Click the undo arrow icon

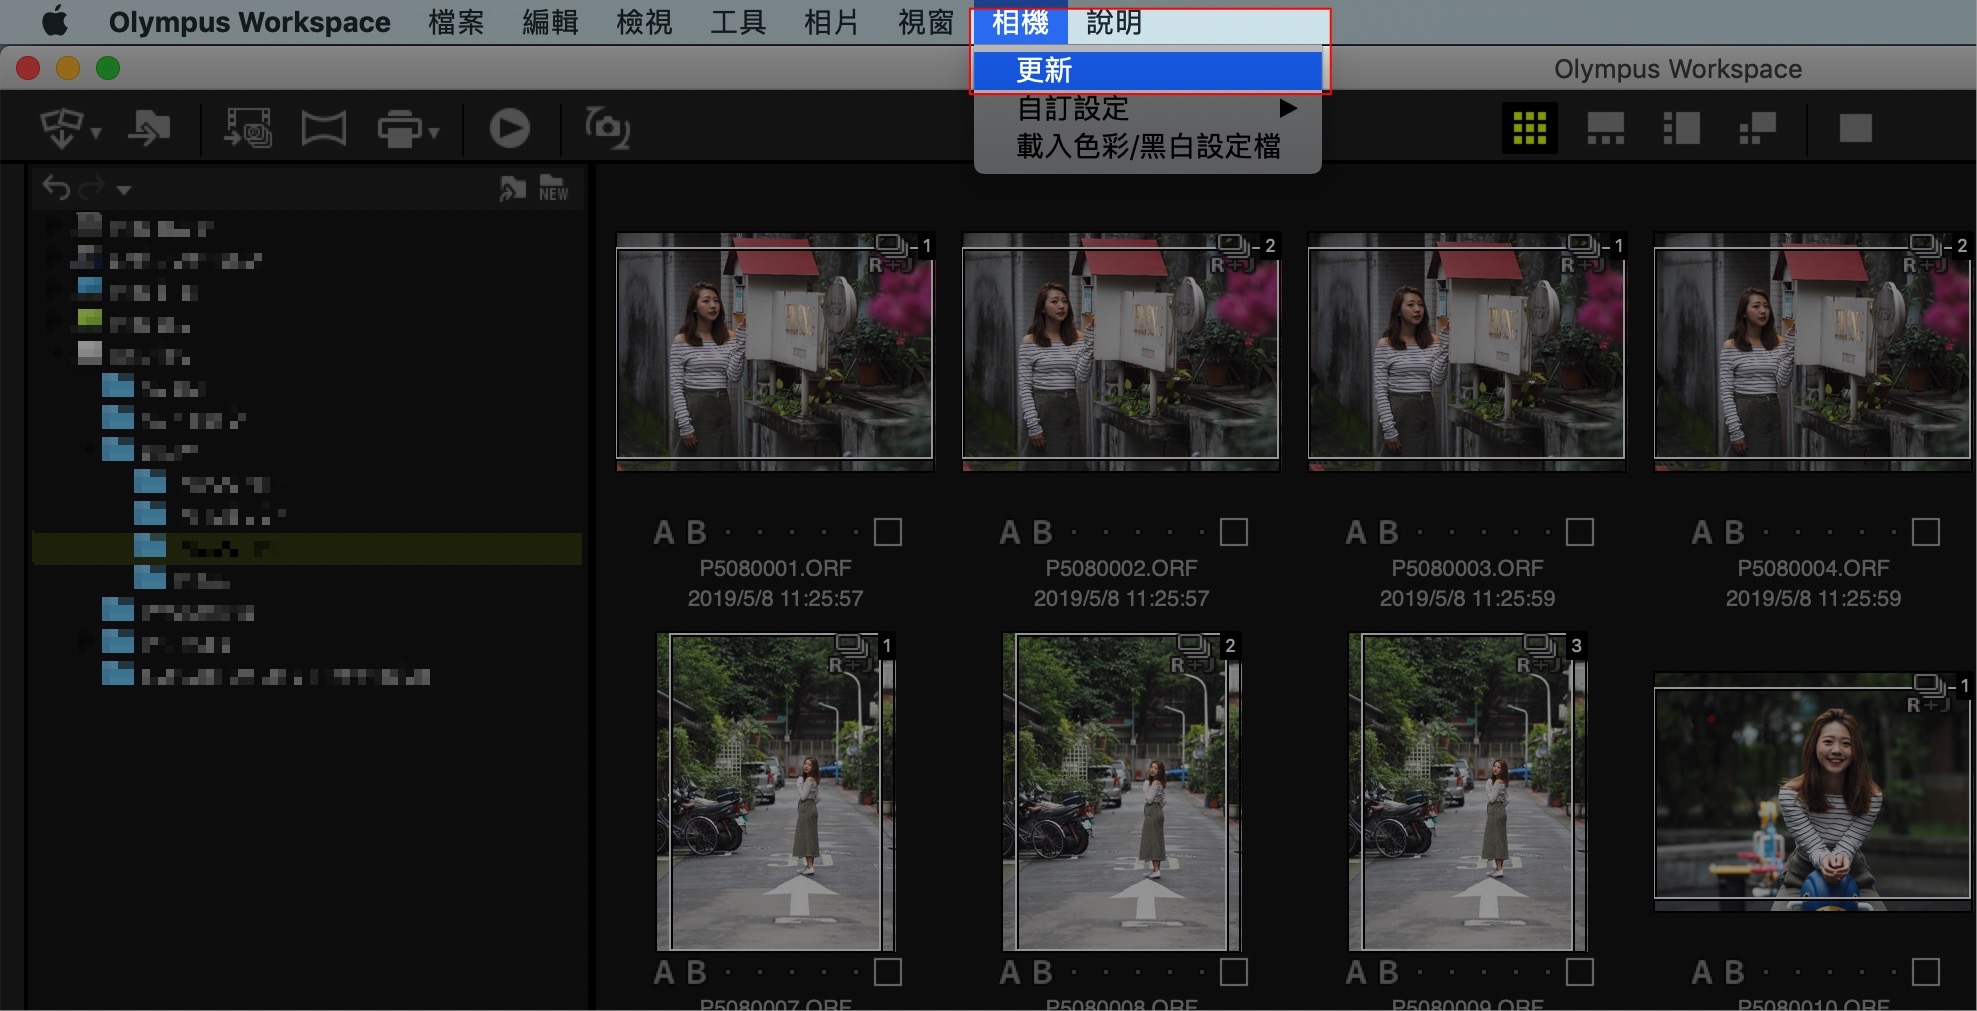coord(56,188)
